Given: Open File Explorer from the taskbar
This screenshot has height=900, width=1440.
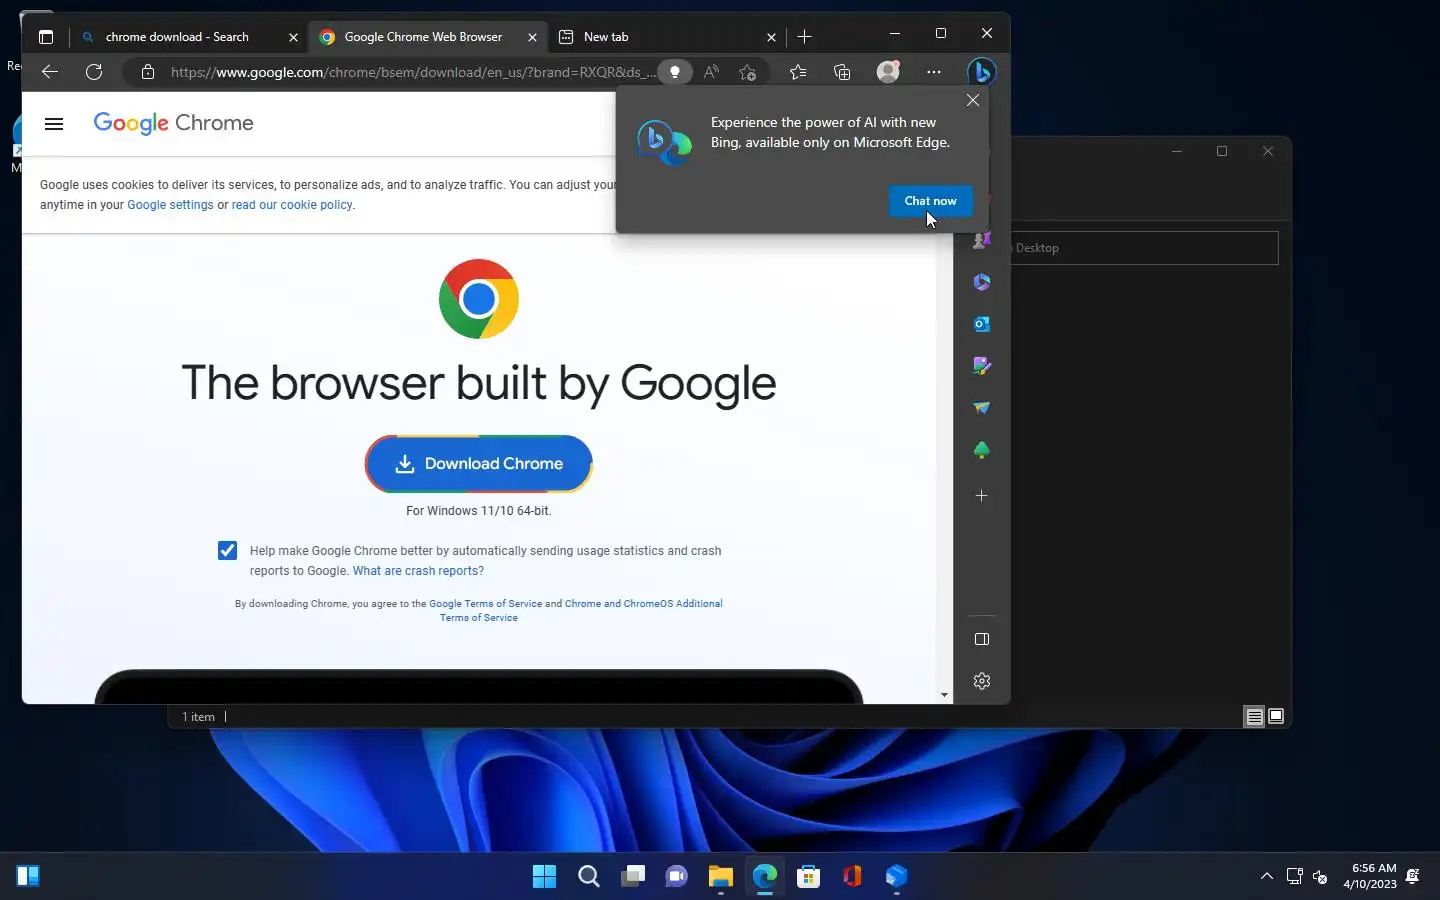Looking at the screenshot, I should click(721, 877).
